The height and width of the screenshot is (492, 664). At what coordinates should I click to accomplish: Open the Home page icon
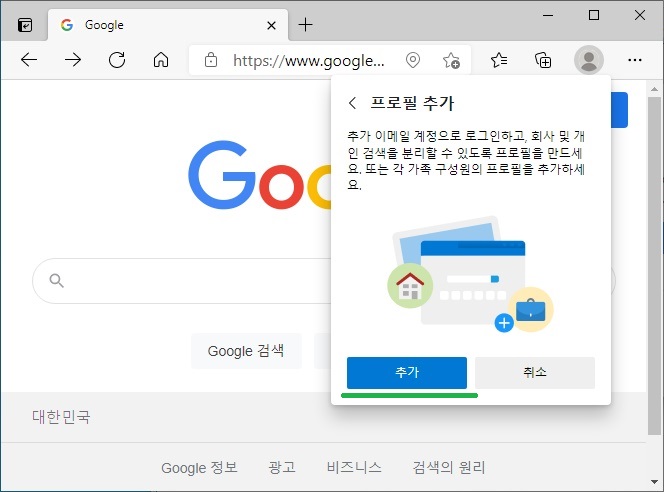click(x=161, y=60)
